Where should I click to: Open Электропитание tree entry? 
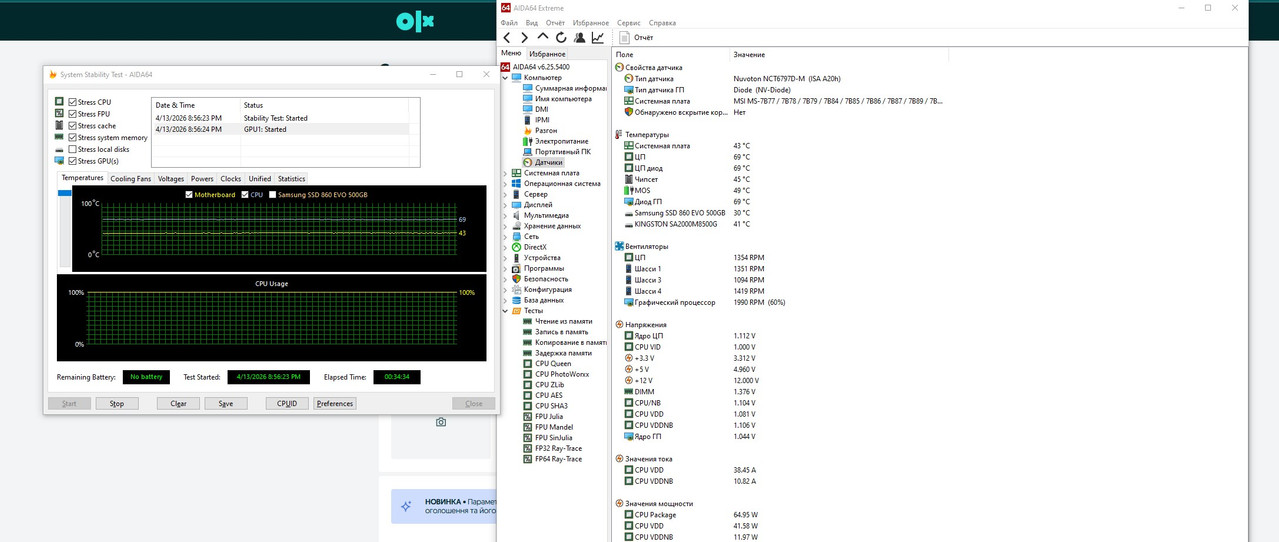coord(562,141)
